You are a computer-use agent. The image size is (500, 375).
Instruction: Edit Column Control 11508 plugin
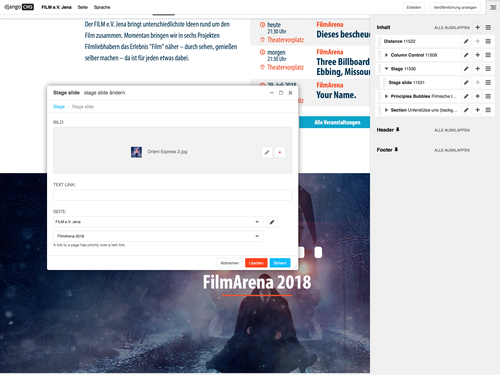pyautogui.click(x=466, y=55)
